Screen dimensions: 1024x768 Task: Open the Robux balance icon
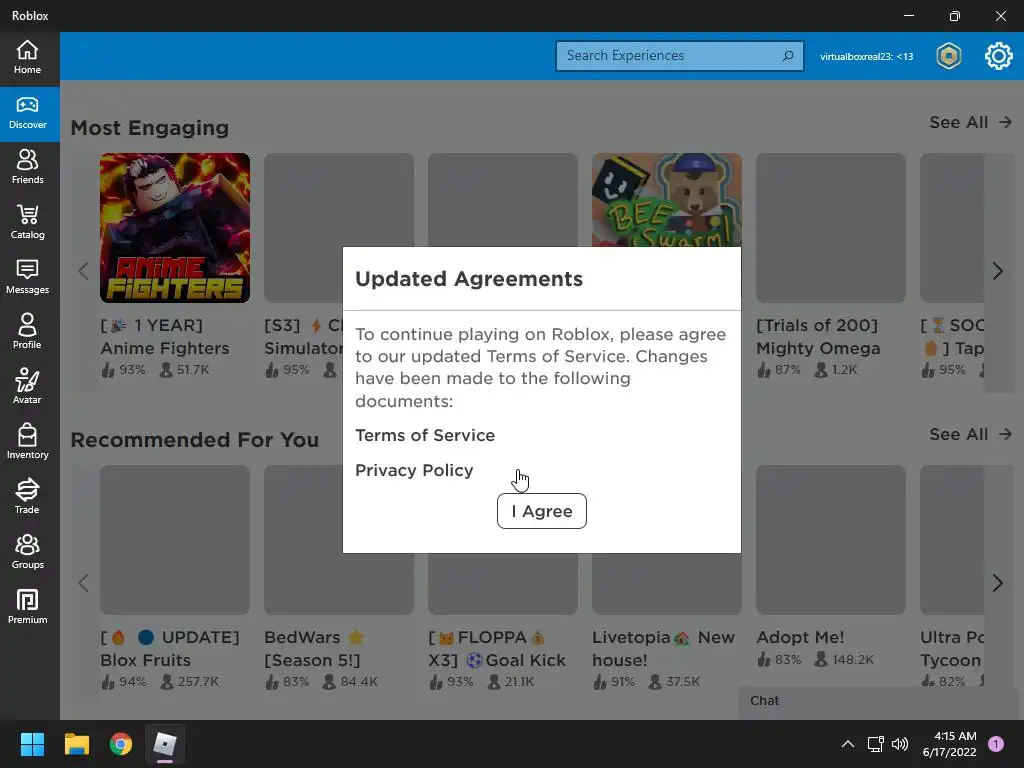pyautogui.click(x=948, y=56)
